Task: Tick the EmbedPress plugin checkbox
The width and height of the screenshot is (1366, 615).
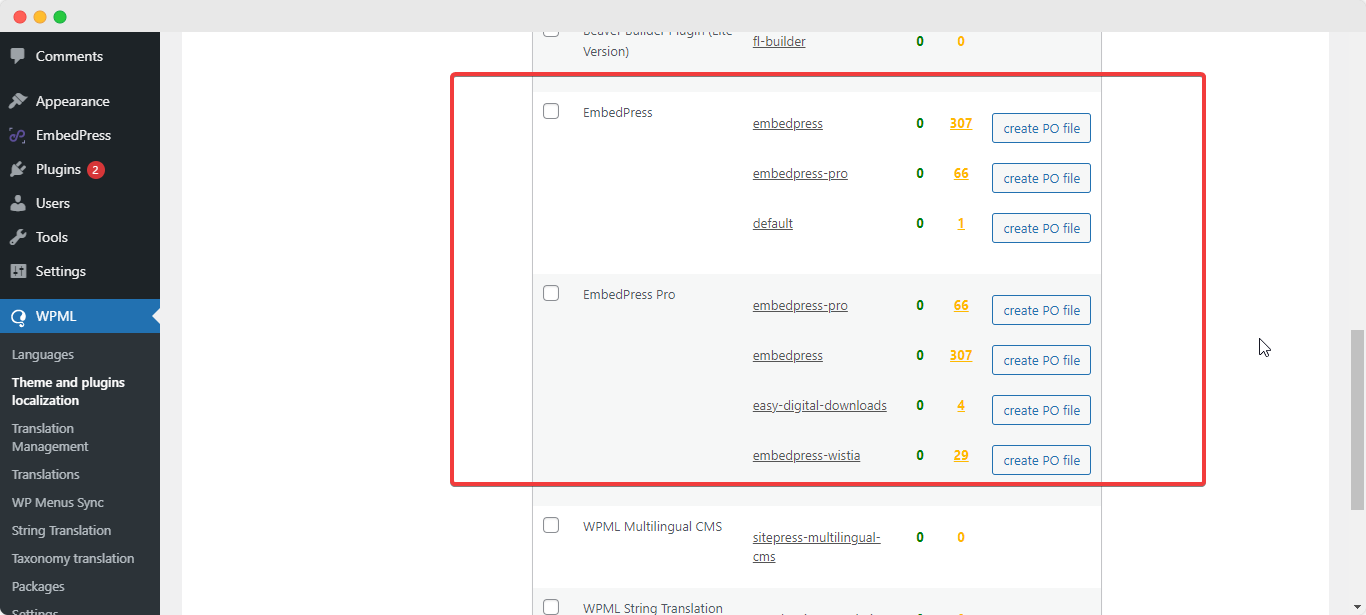Action: [551, 111]
